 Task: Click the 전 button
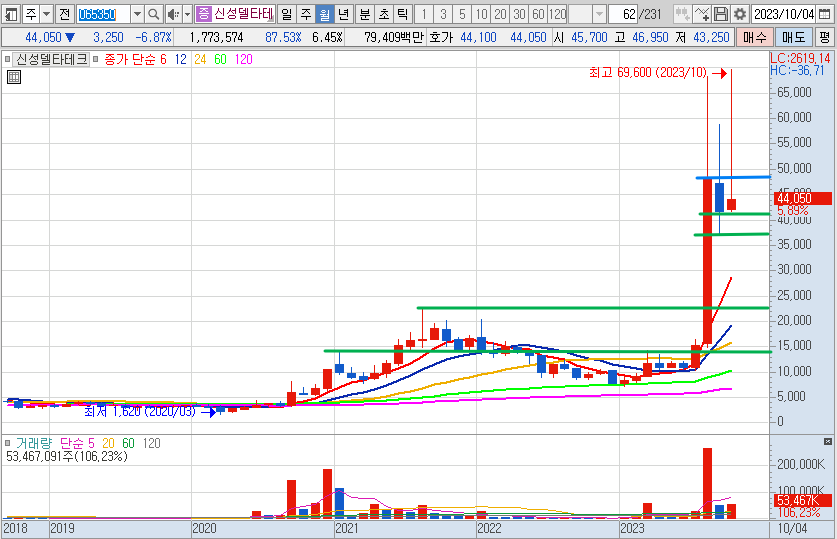pyautogui.click(x=65, y=14)
